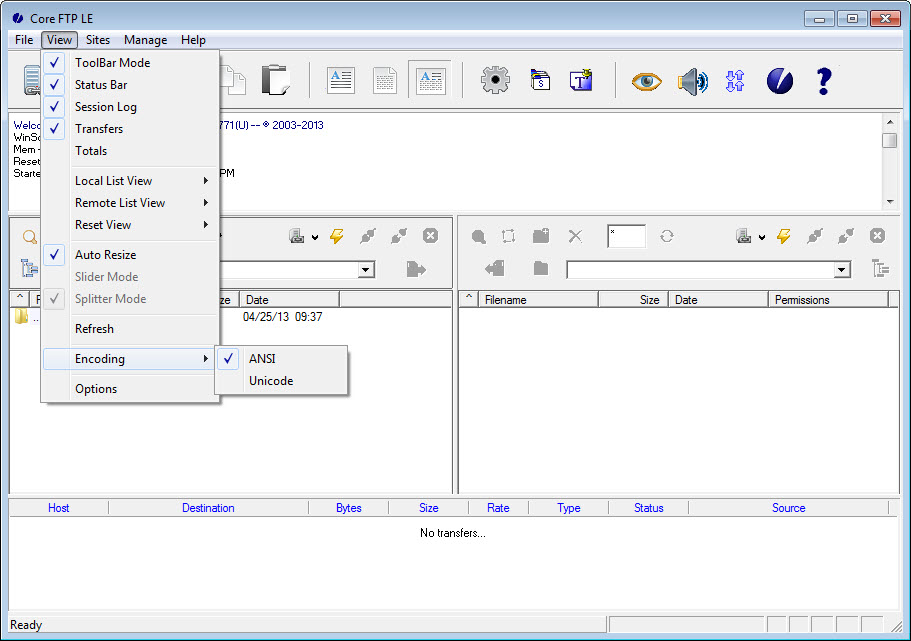911x641 pixels.
Task: Click the clipboard paste toolbar icon
Action: pos(275,80)
